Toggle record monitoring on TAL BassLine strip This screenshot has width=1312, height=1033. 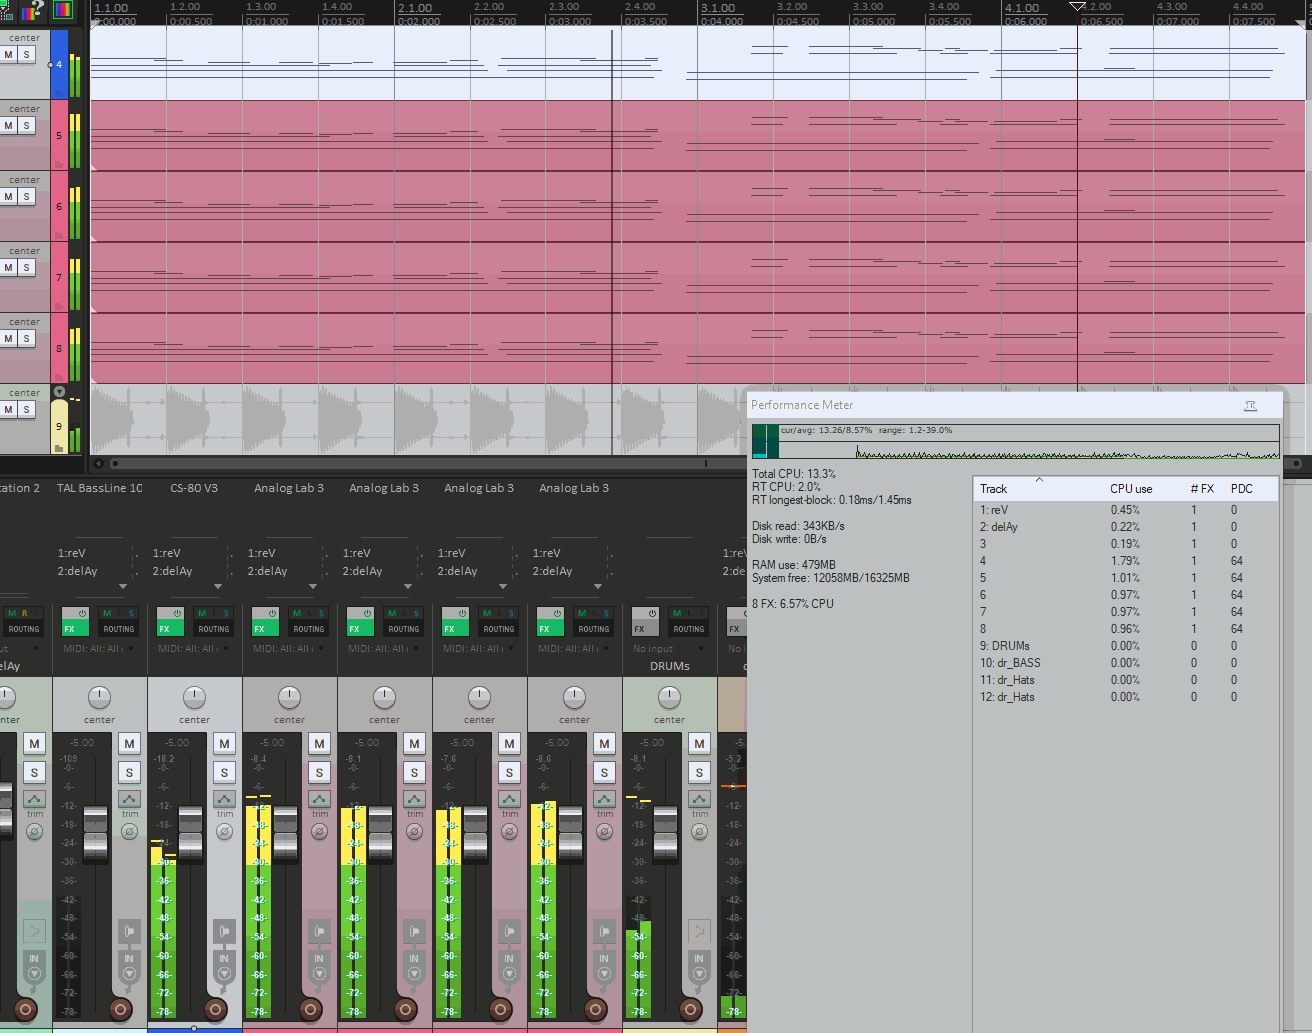coord(129,932)
